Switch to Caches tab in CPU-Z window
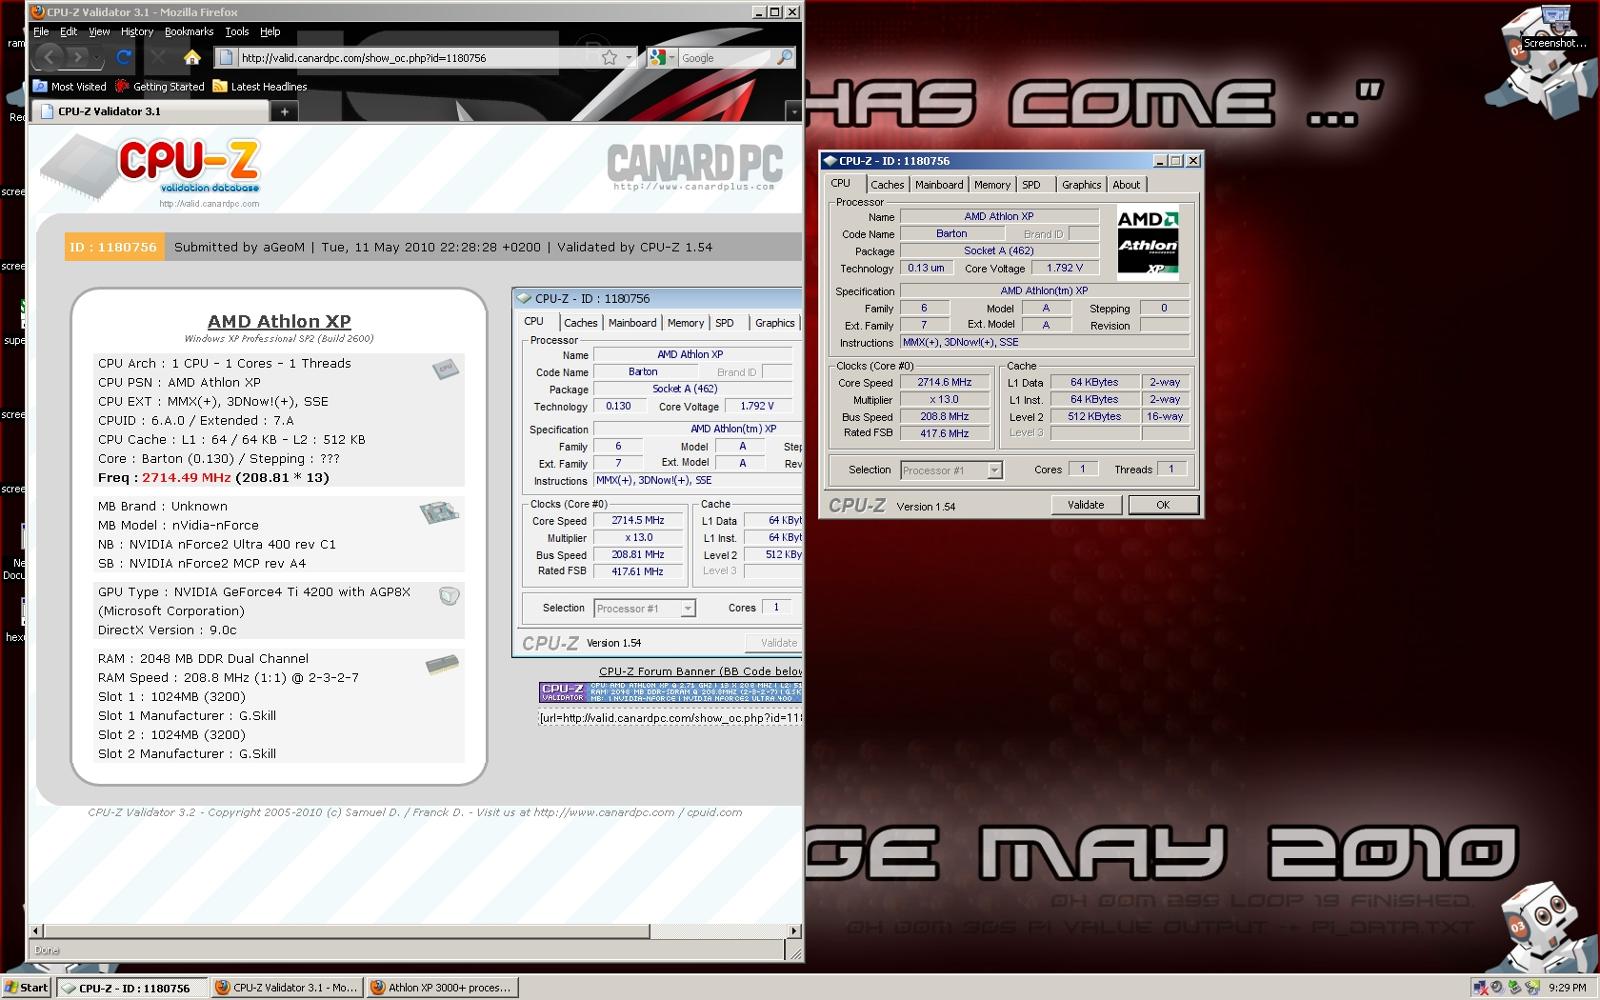Screen dimensions: 1600x1000 coord(887,185)
